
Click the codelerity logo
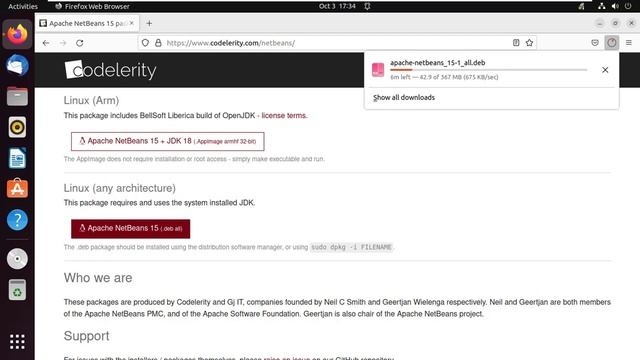(x=111, y=70)
